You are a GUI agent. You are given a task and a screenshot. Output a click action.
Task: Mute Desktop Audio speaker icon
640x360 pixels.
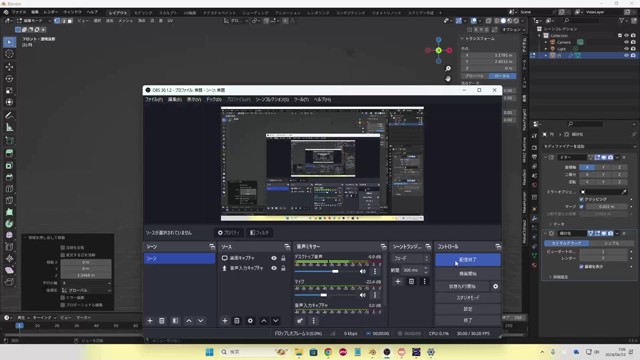tap(362, 271)
